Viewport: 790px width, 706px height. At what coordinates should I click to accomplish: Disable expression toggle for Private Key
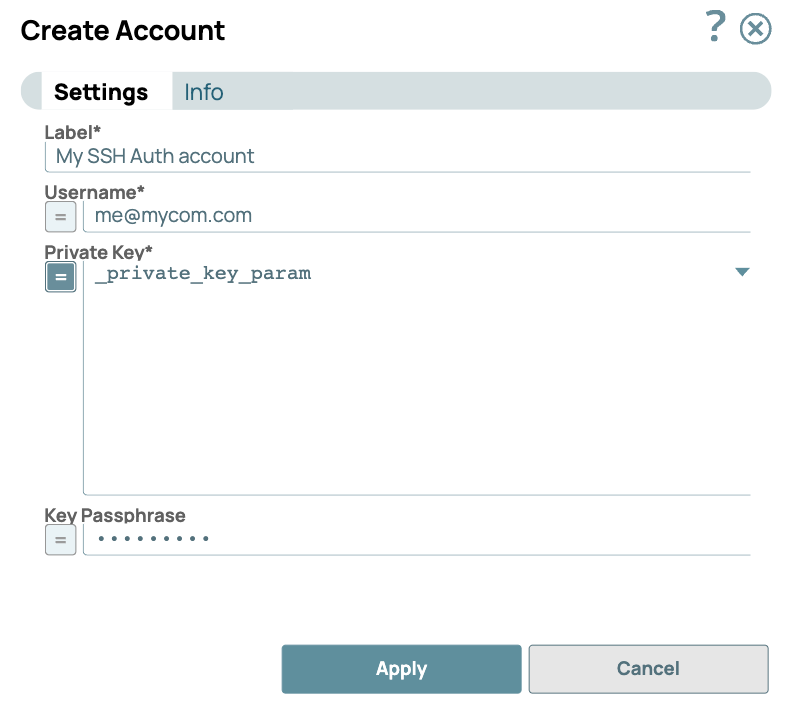pyautogui.click(x=60, y=276)
